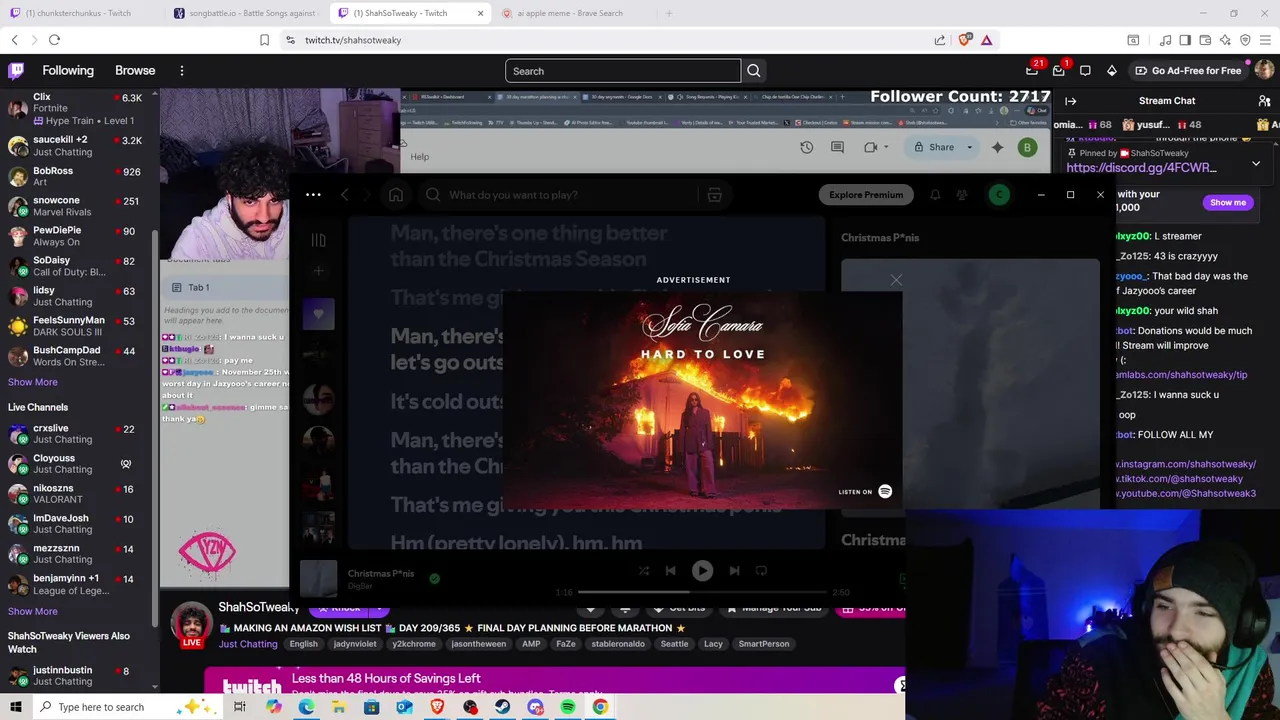Open Brave Leo AI sparkle icon
The height and width of the screenshot is (720, 1280).
(x=1225, y=40)
